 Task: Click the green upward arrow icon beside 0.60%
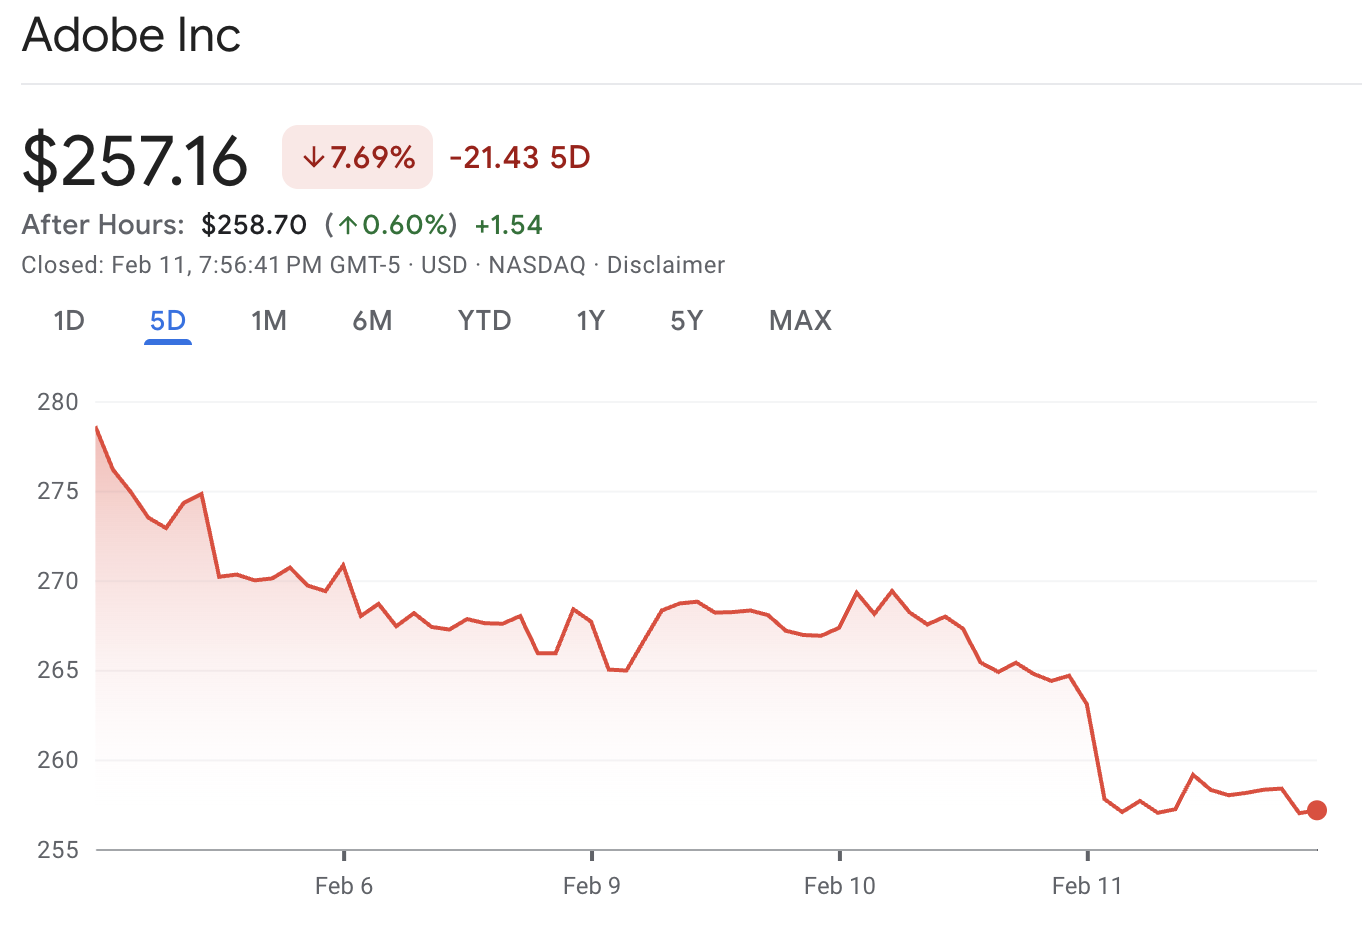(x=349, y=224)
